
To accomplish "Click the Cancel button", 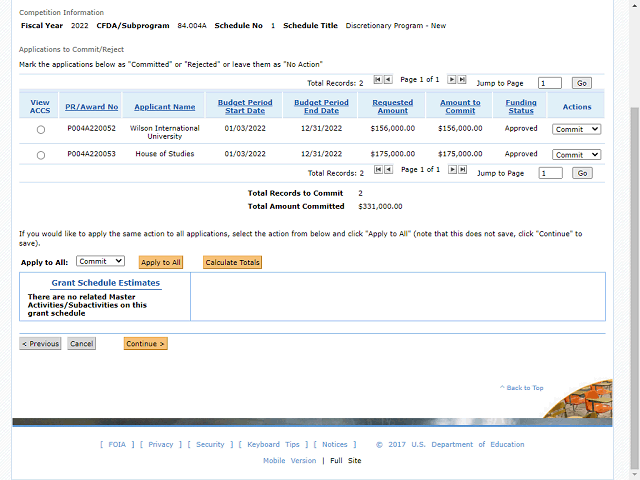I will pos(82,344).
